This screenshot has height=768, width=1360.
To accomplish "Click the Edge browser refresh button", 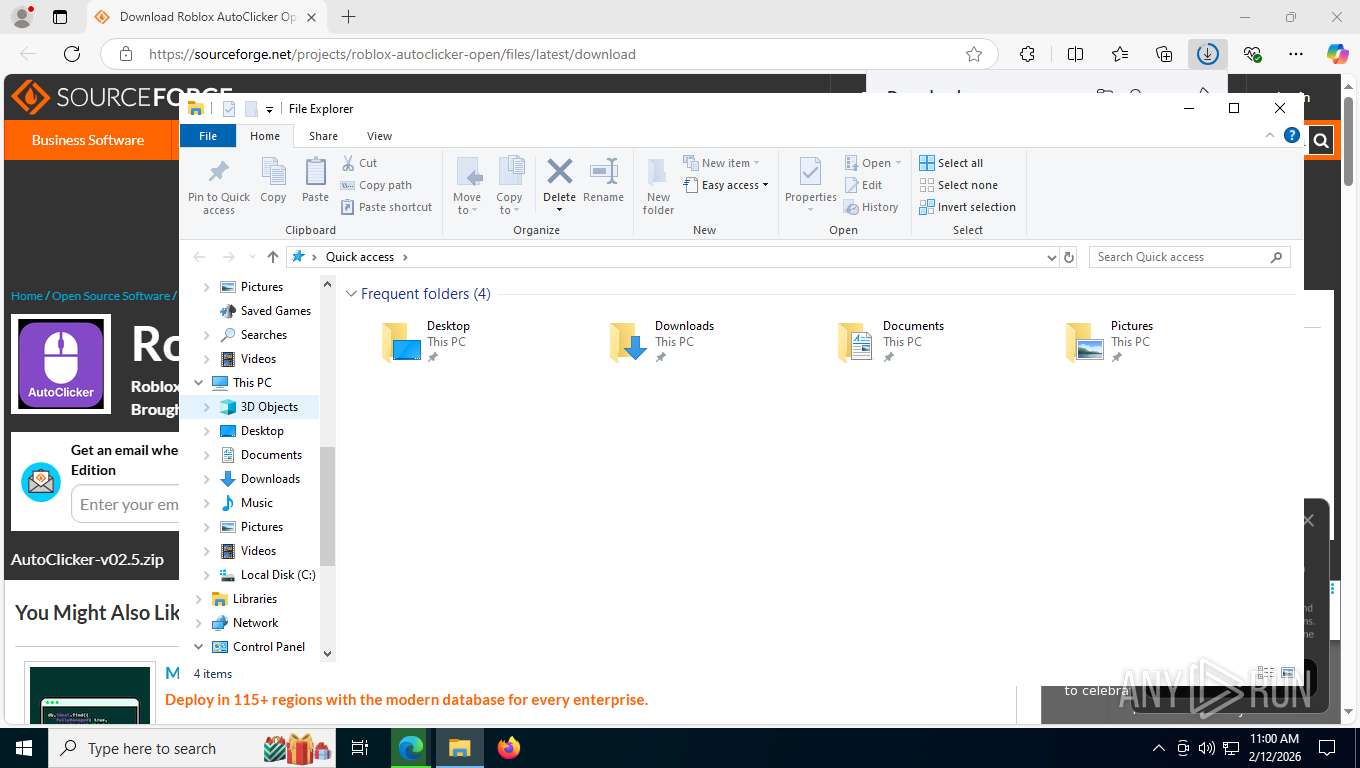I will (71, 54).
